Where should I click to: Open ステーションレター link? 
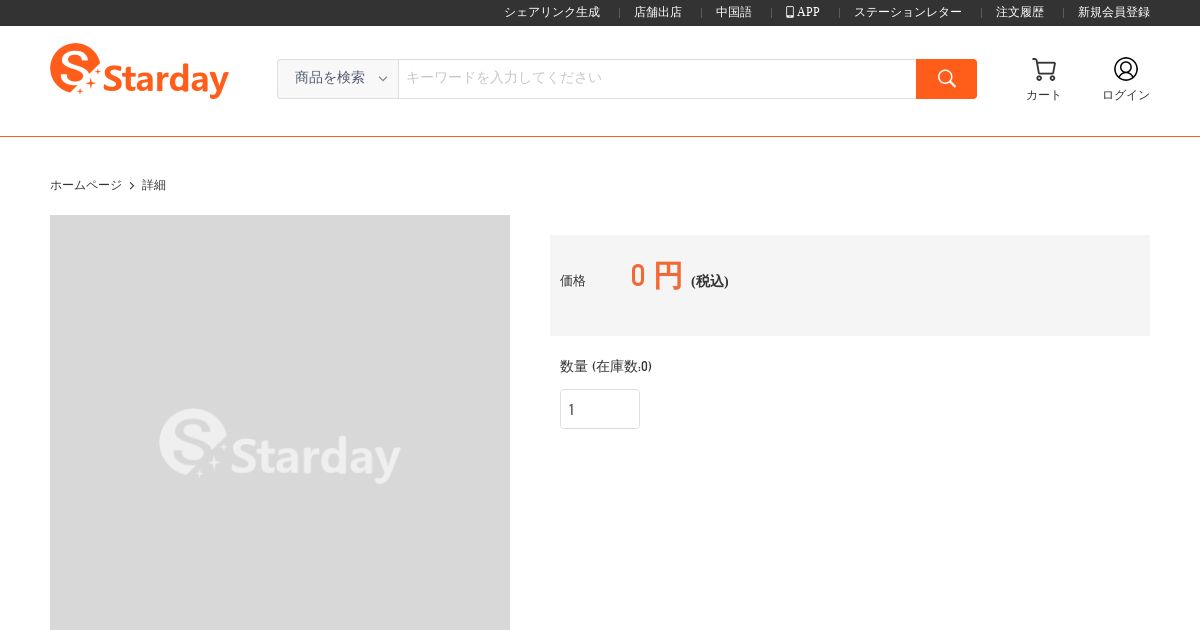pyautogui.click(x=908, y=12)
